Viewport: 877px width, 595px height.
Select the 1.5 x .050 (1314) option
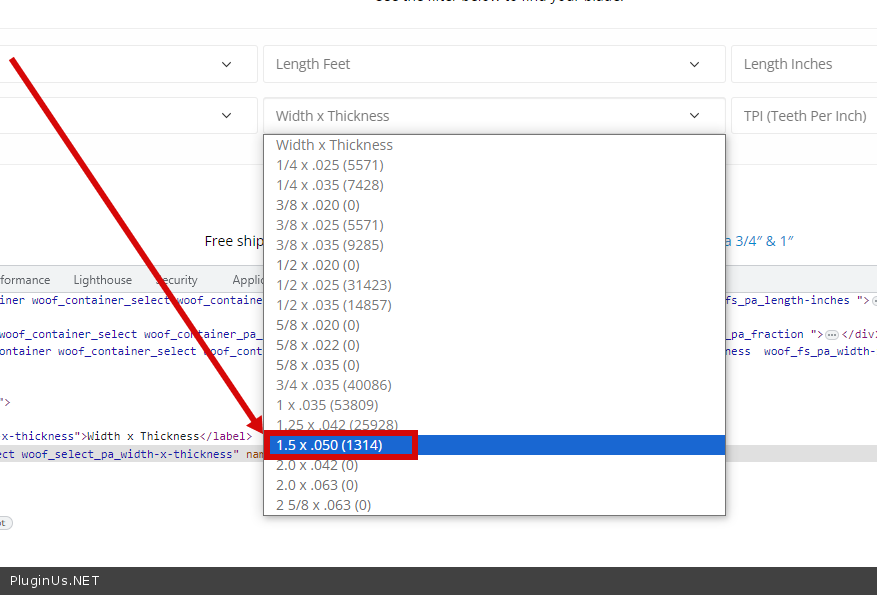[x=330, y=445]
